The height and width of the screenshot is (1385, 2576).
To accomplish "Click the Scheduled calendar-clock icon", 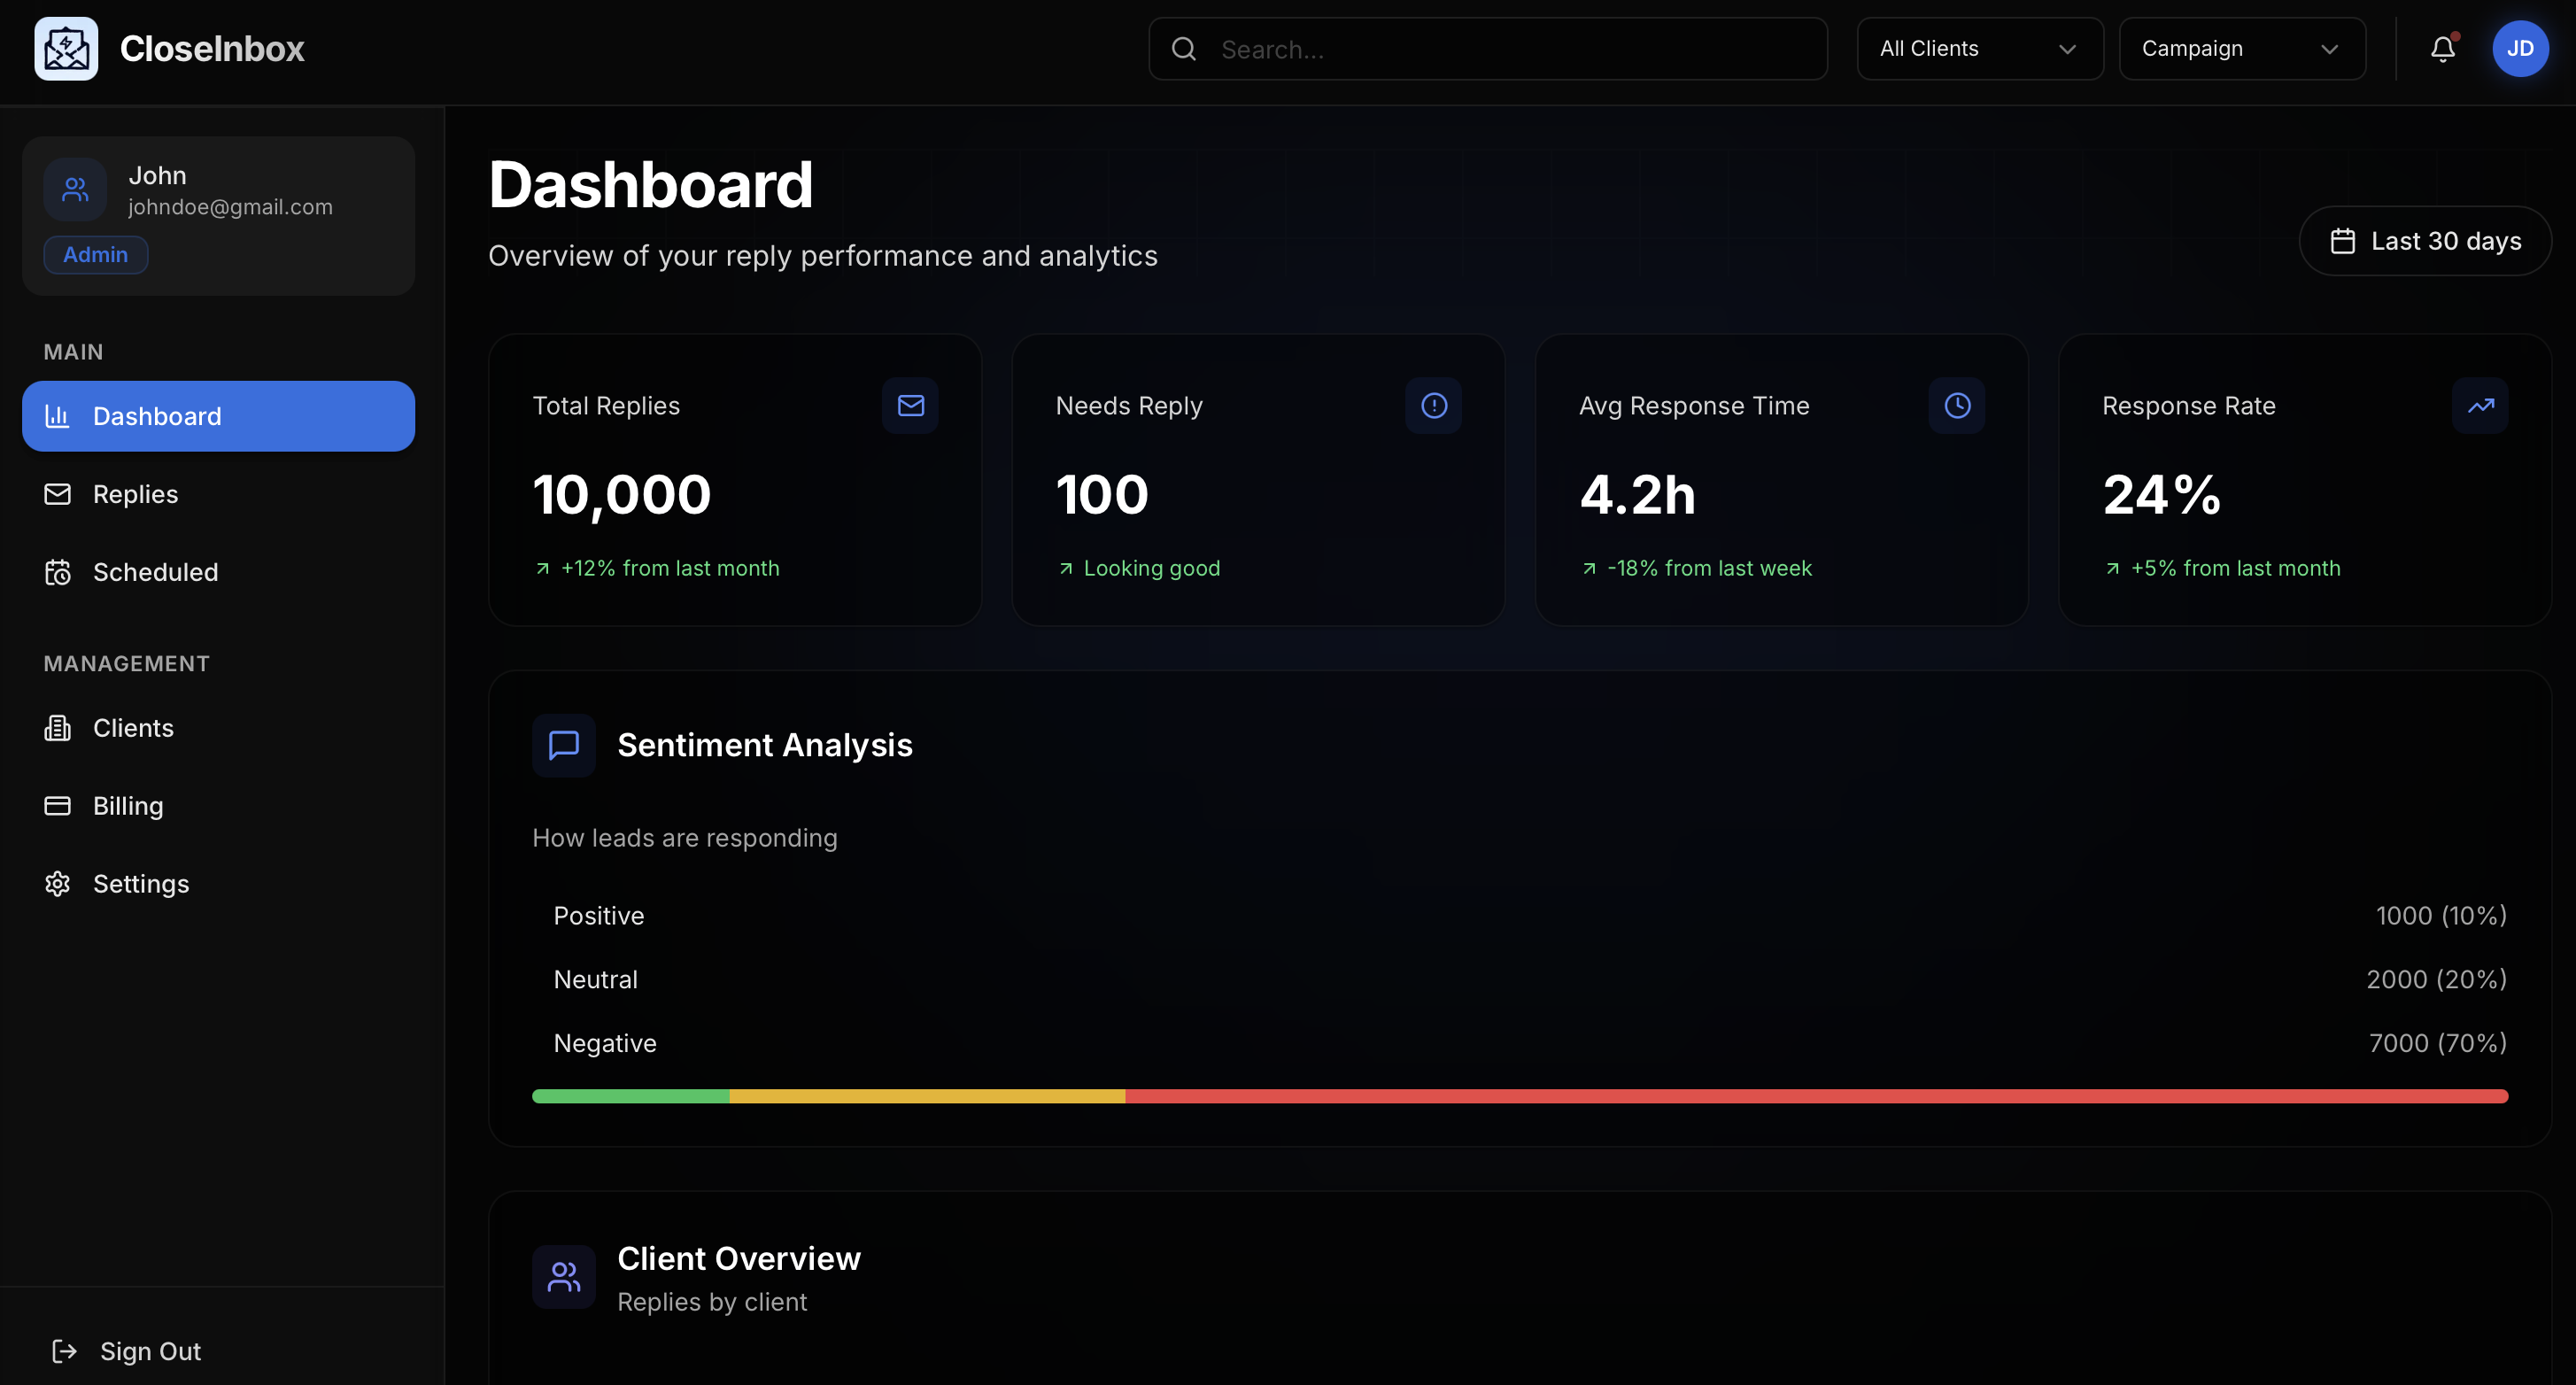I will pos(58,572).
